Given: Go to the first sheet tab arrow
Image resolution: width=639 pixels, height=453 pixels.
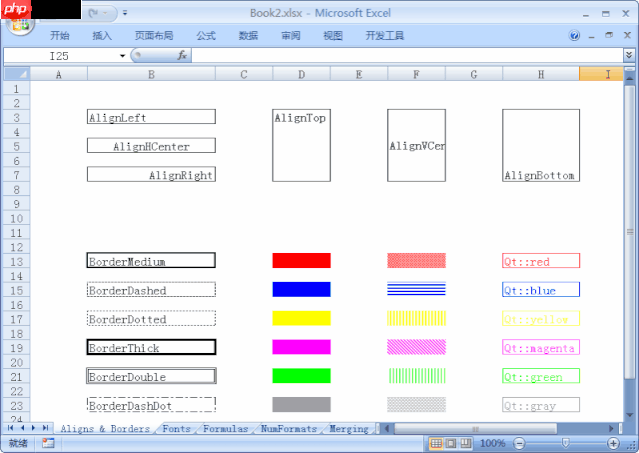Looking at the screenshot, I should tap(11, 428).
